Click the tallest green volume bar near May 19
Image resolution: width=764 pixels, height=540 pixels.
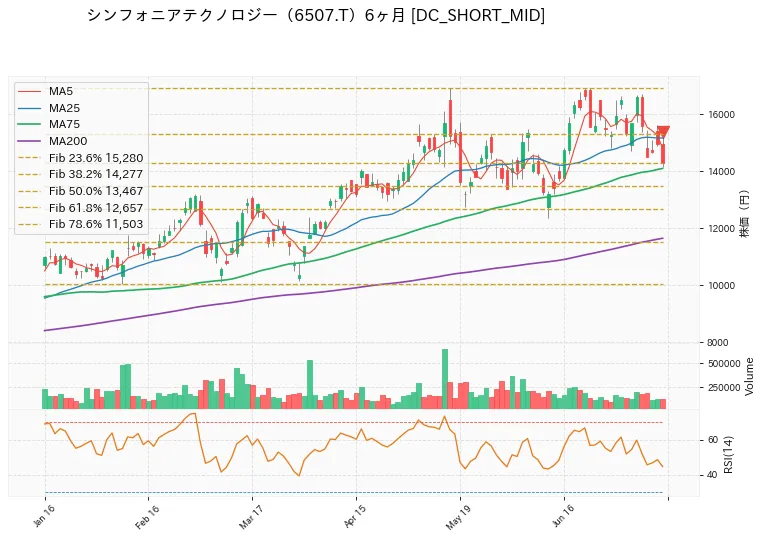pyautogui.click(x=444, y=379)
